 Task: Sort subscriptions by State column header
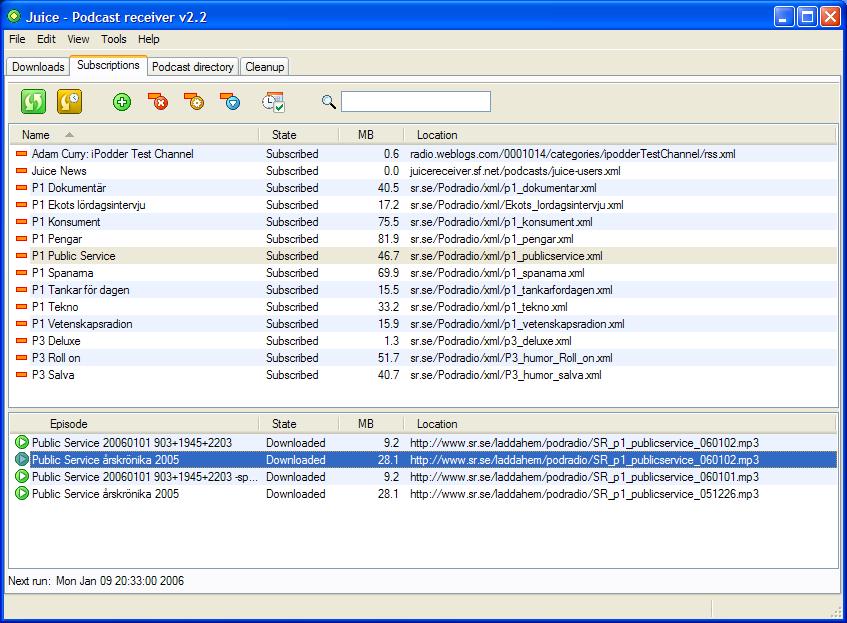pos(299,135)
